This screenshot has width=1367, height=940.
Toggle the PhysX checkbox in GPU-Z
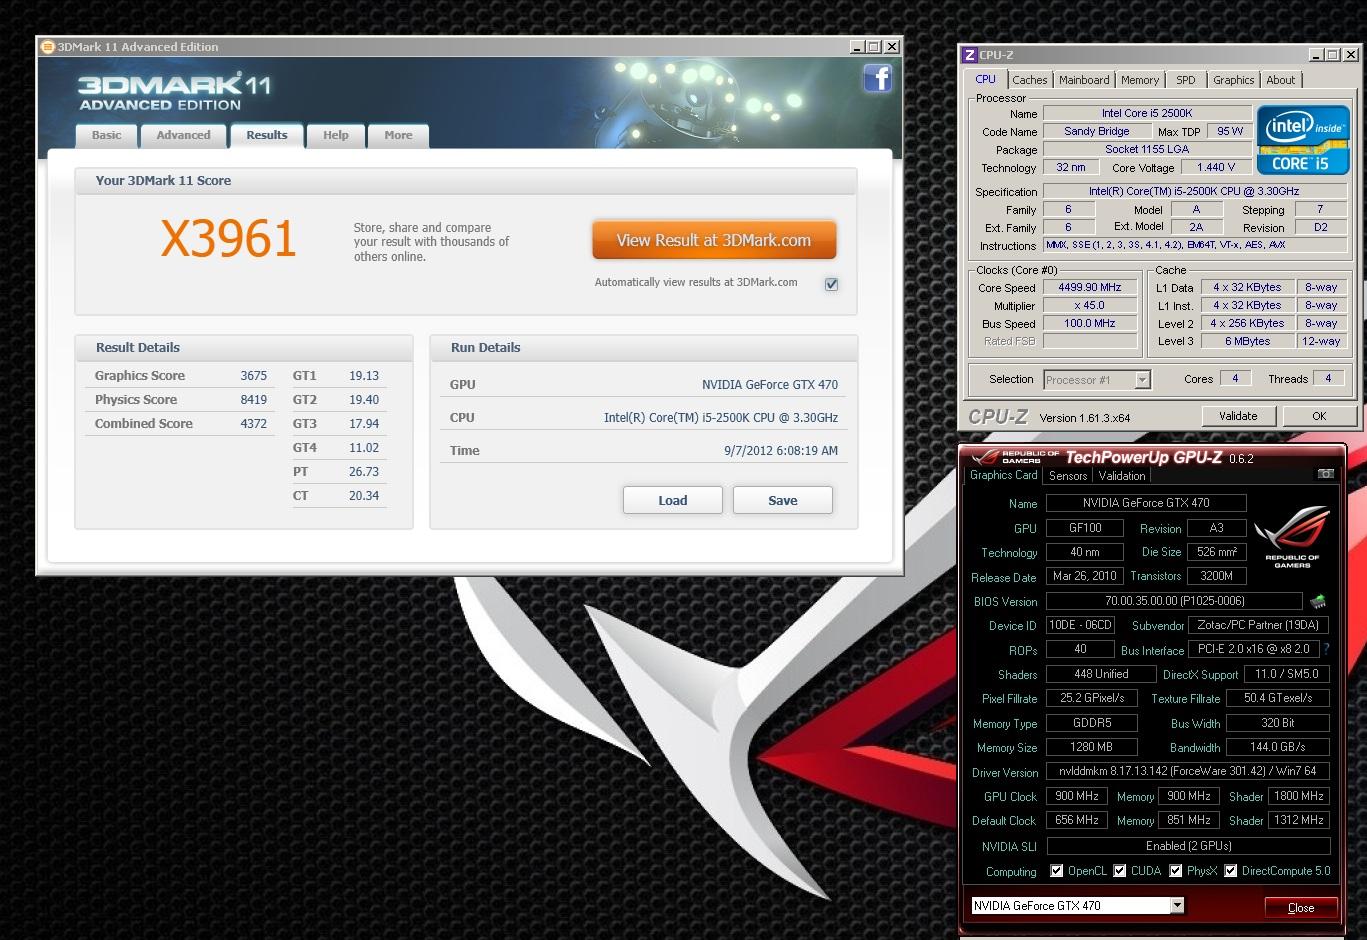[1176, 871]
